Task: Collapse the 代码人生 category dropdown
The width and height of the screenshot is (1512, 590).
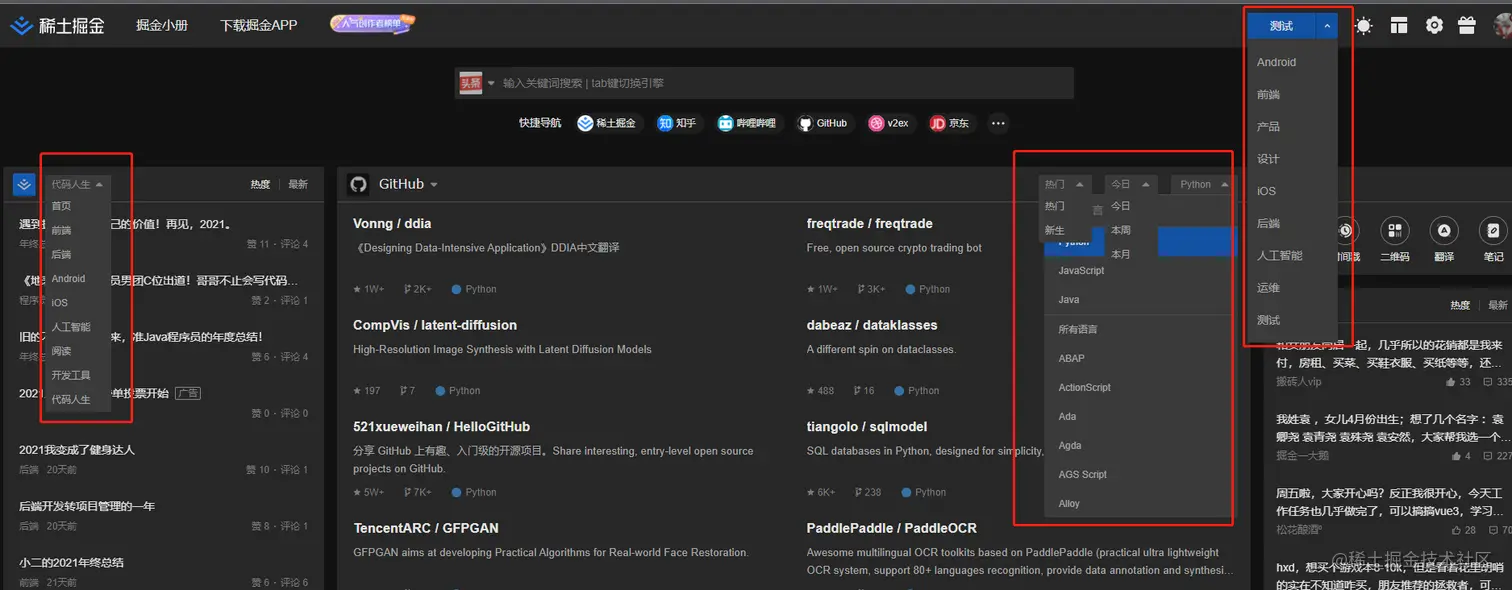Action: tap(77, 184)
